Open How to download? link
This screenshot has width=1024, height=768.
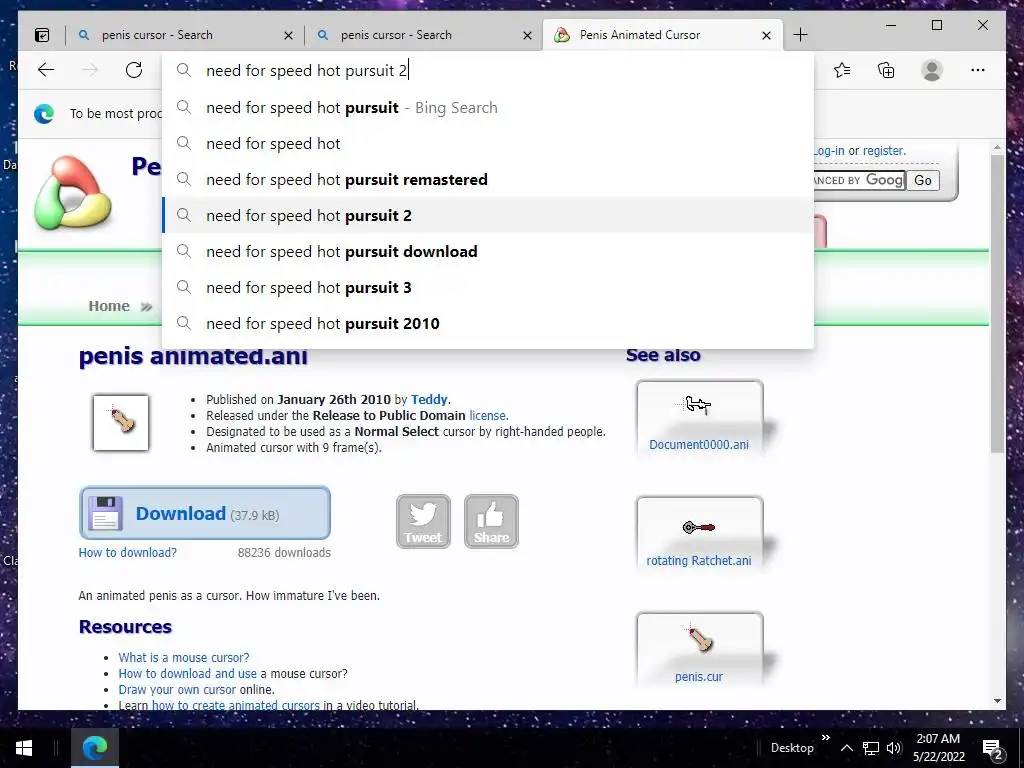pos(127,552)
